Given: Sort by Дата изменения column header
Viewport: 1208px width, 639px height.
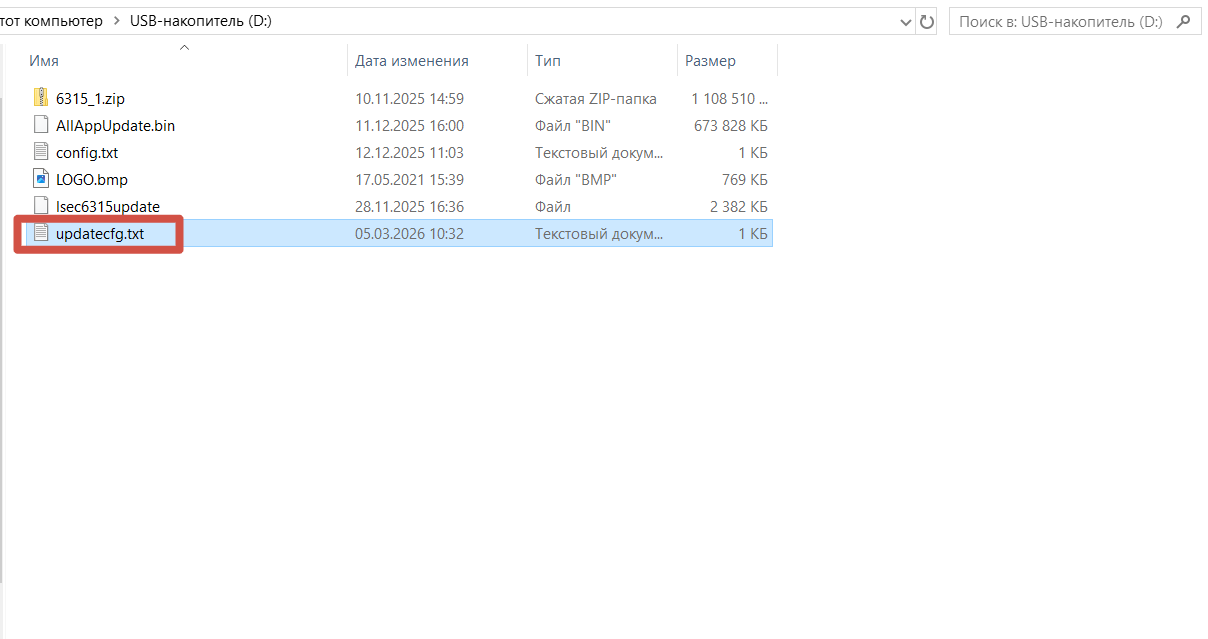Looking at the screenshot, I should pyautogui.click(x=412, y=61).
